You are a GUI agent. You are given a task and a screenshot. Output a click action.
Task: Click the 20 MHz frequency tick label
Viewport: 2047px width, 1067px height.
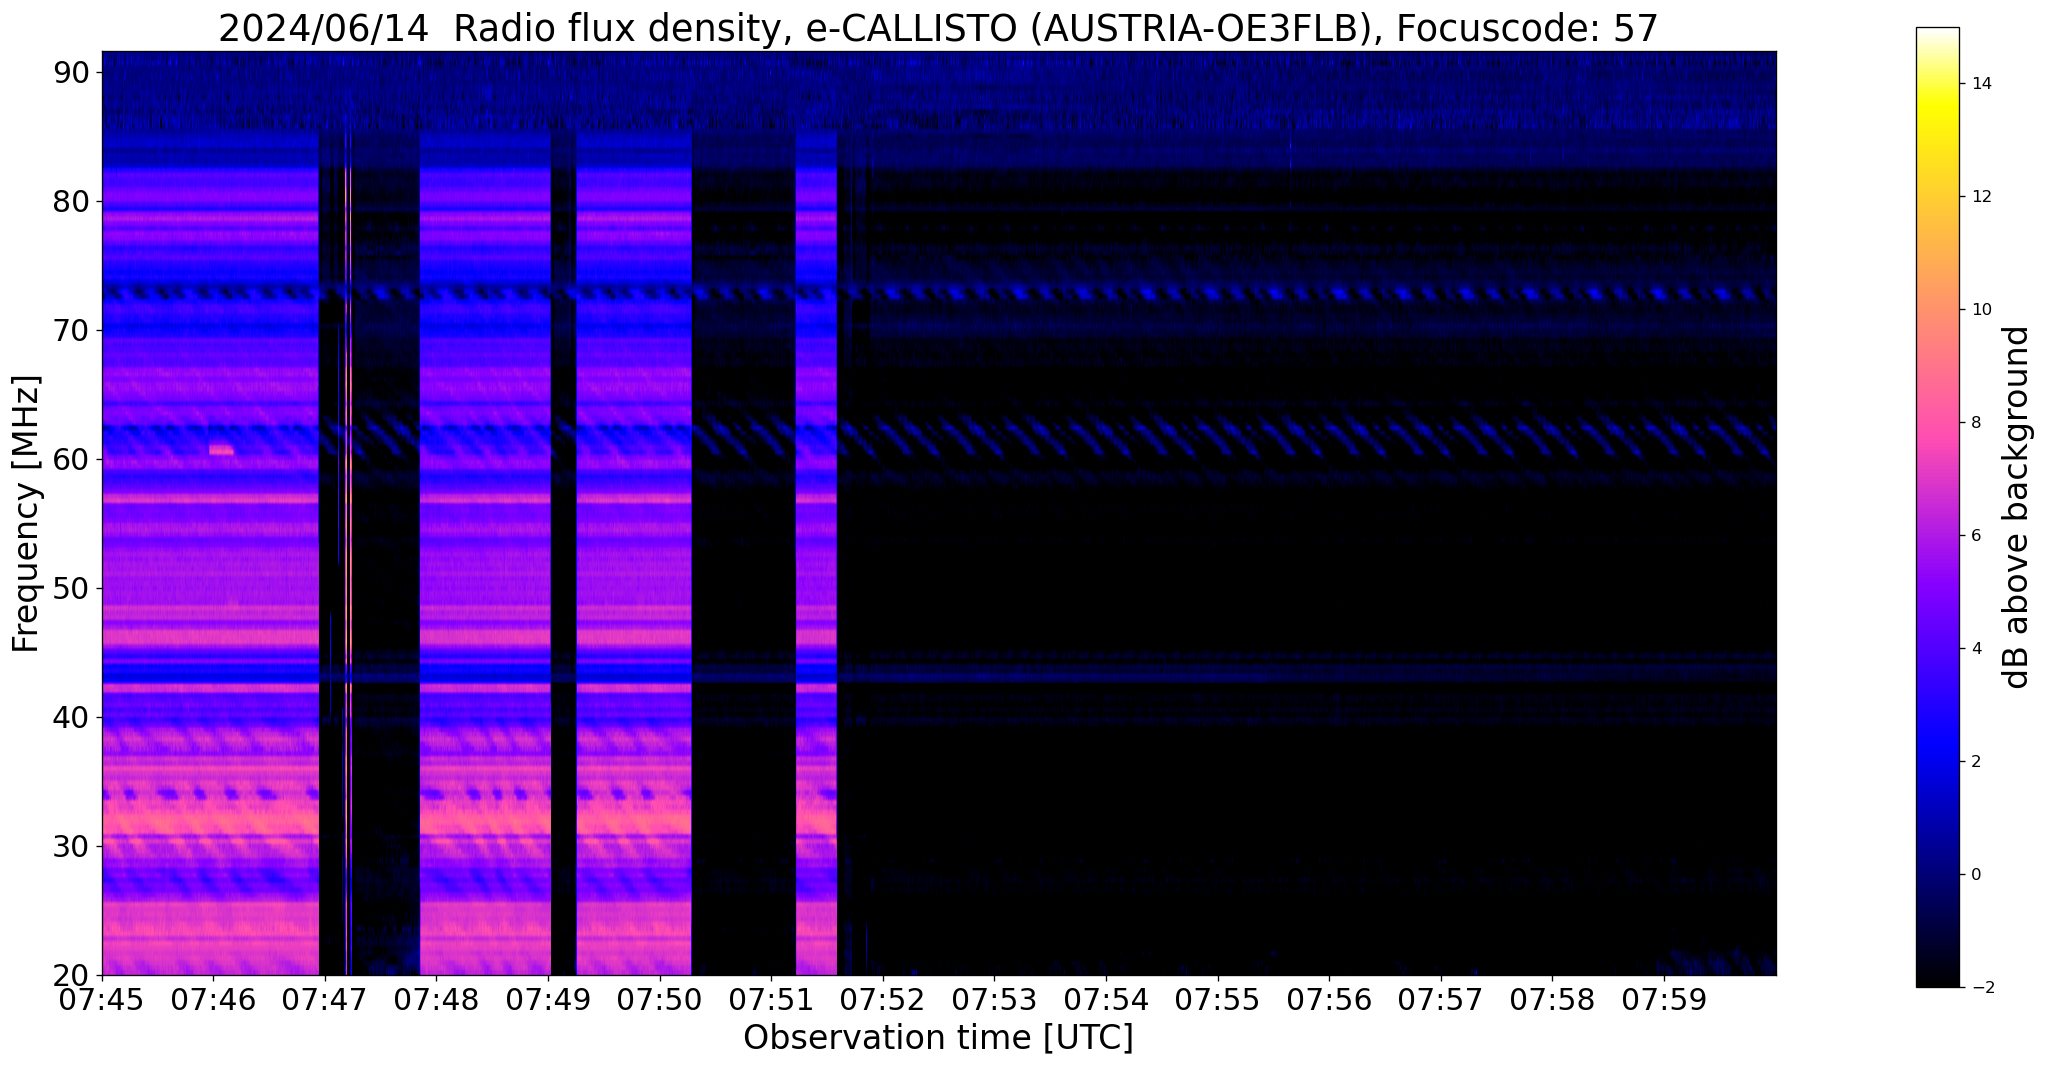tap(71, 976)
